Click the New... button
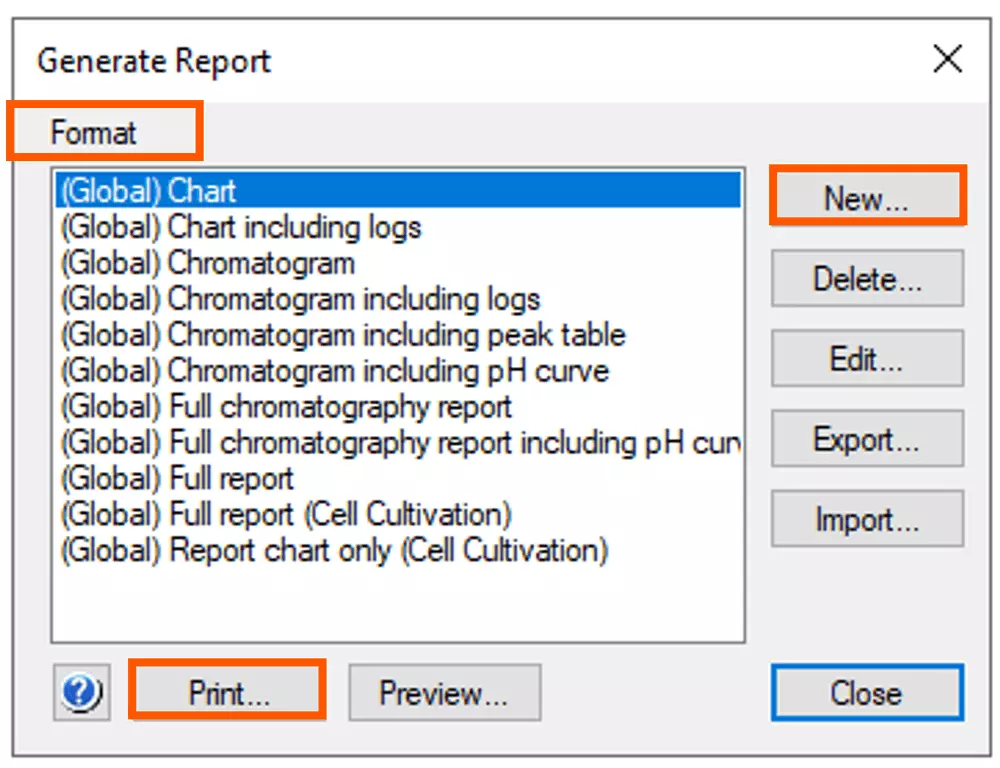The width and height of the screenshot is (1000, 768). point(866,198)
